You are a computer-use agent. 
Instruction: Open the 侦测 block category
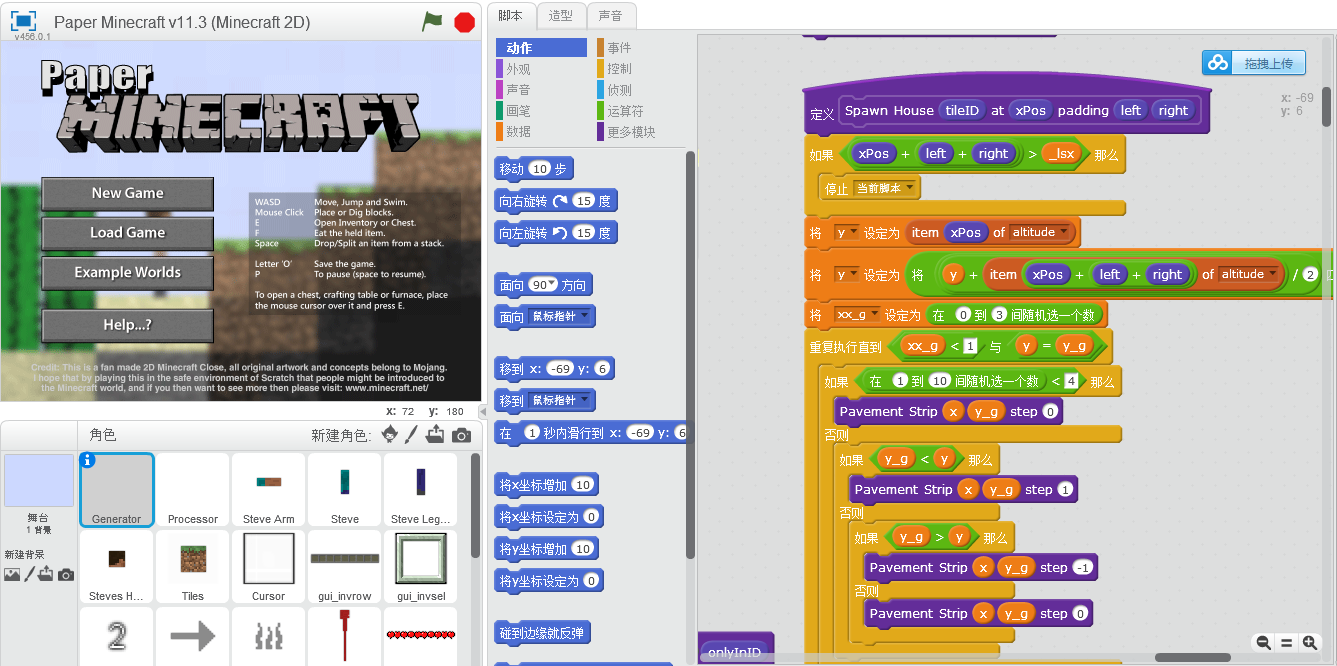pyautogui.click(x=640, y=90)
